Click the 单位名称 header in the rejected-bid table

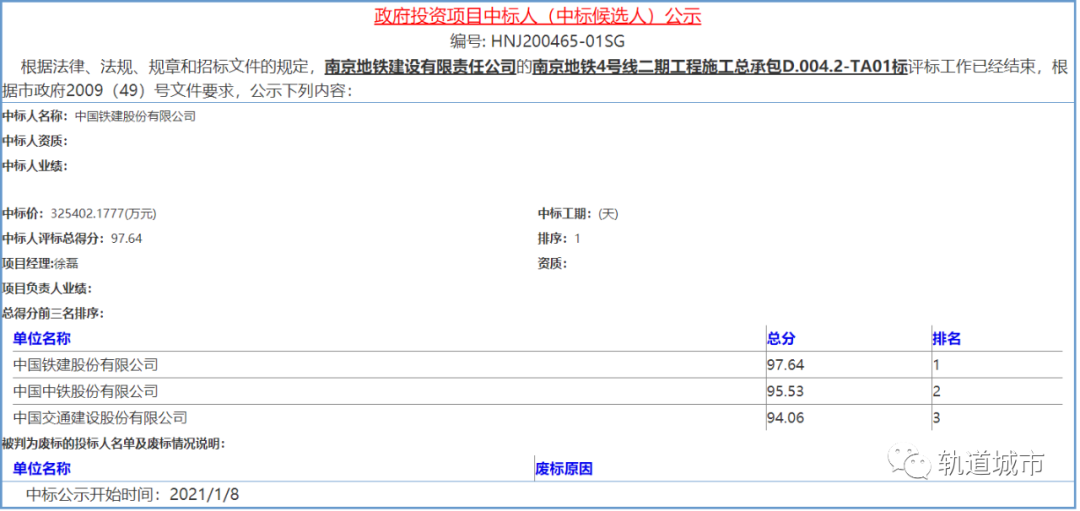coord(41,469)
